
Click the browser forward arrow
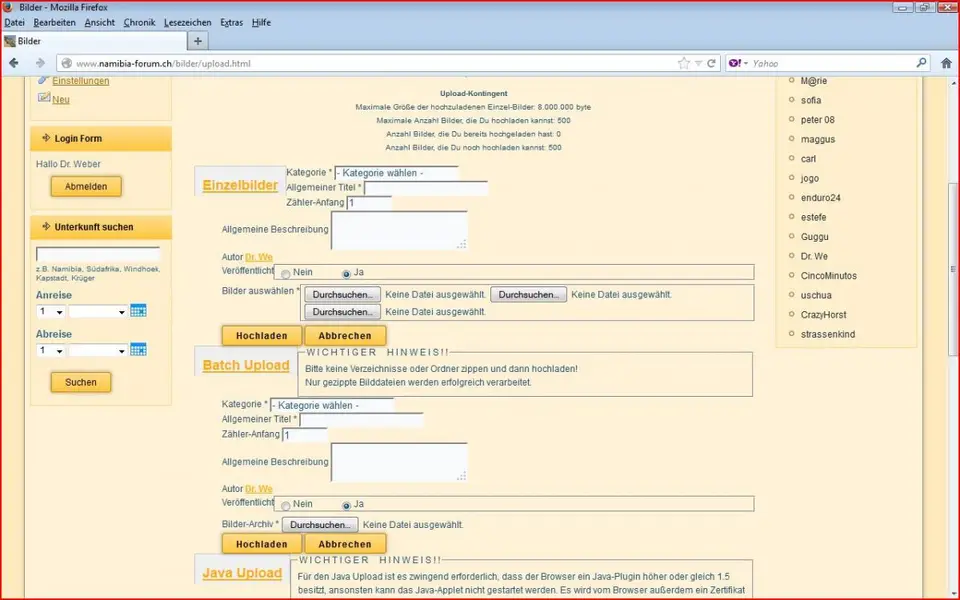(x=40, y=63)
